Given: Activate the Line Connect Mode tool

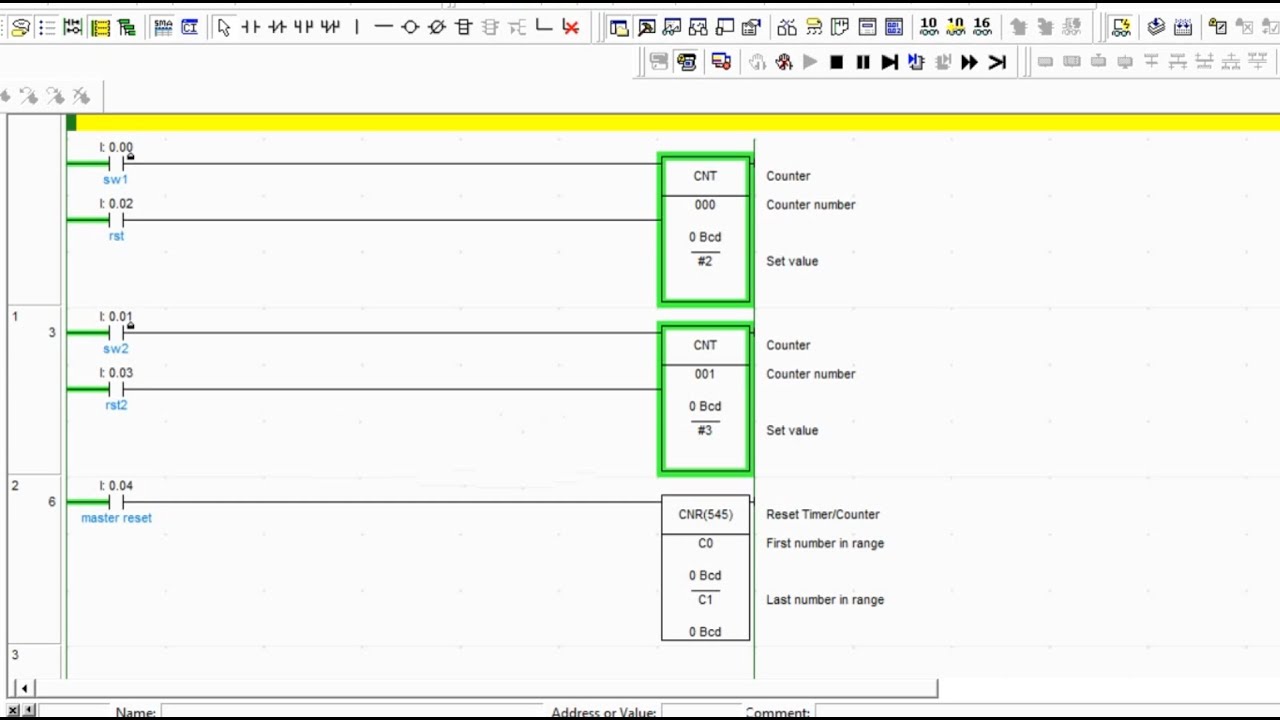Looking at the screenshot, I should 544,27.
